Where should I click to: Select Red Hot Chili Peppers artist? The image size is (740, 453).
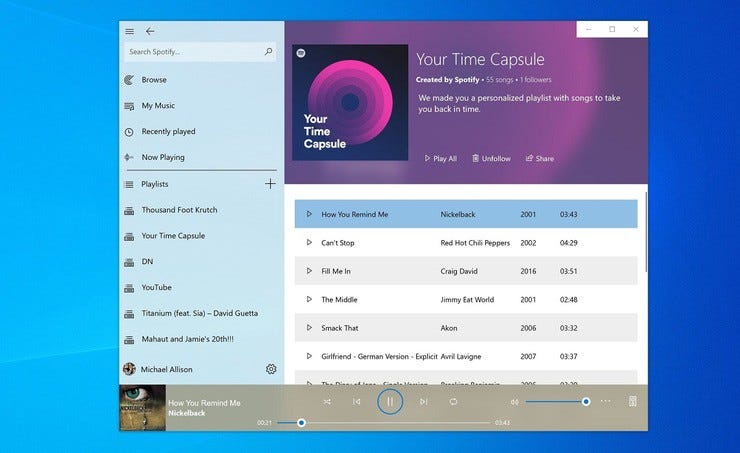[x=475, y=243]
